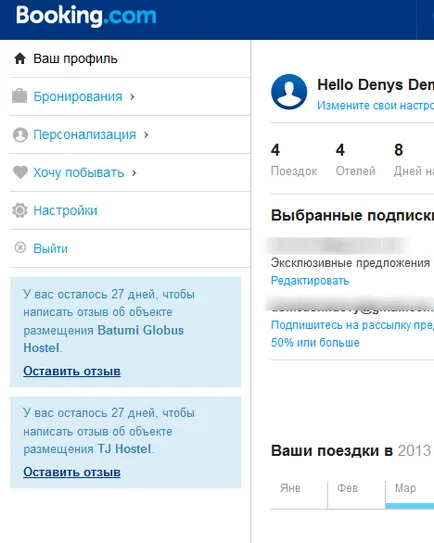Click the Batumi Globus Hostel name
434x543 pixels.
[x=104, y=339]
